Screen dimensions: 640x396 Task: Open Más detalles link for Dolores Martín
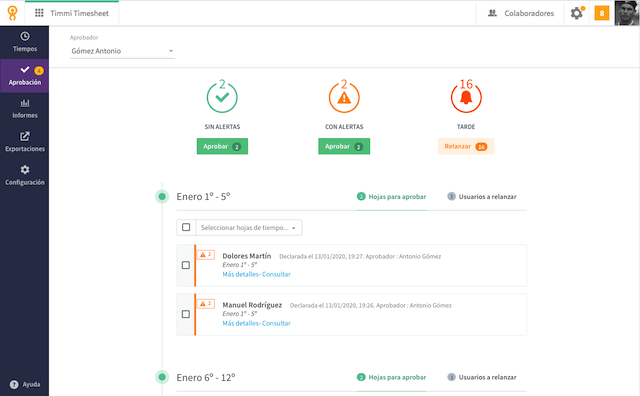[x=241, y=274]
